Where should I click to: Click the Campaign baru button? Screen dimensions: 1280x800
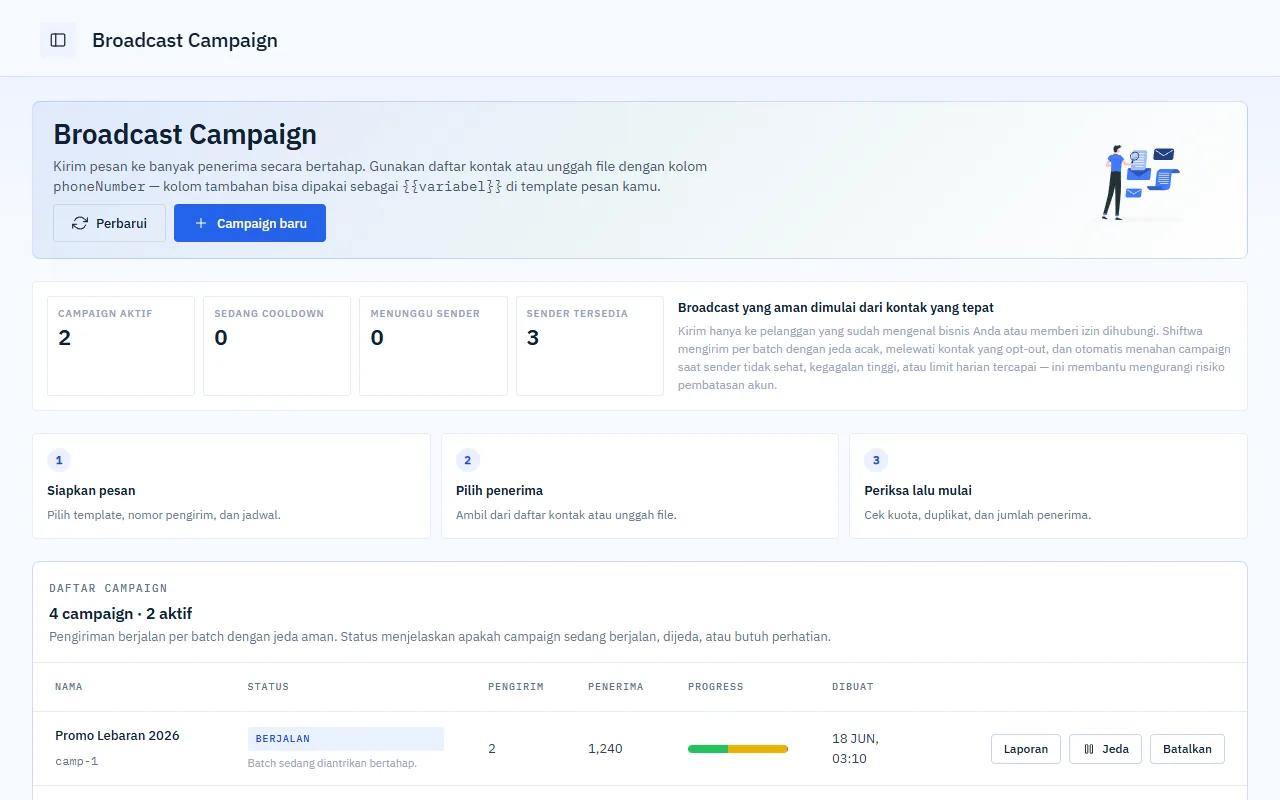tap(250, 223)
